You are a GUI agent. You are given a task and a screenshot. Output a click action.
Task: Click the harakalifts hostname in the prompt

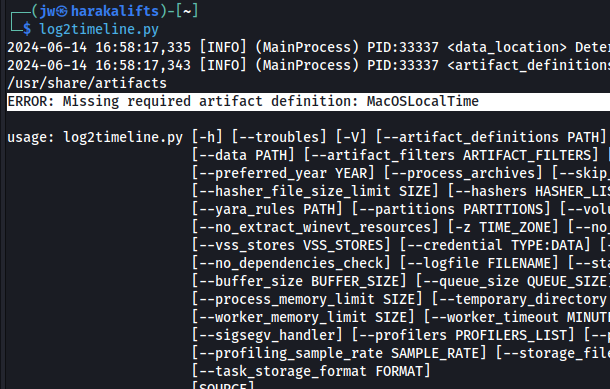(115, 11)
